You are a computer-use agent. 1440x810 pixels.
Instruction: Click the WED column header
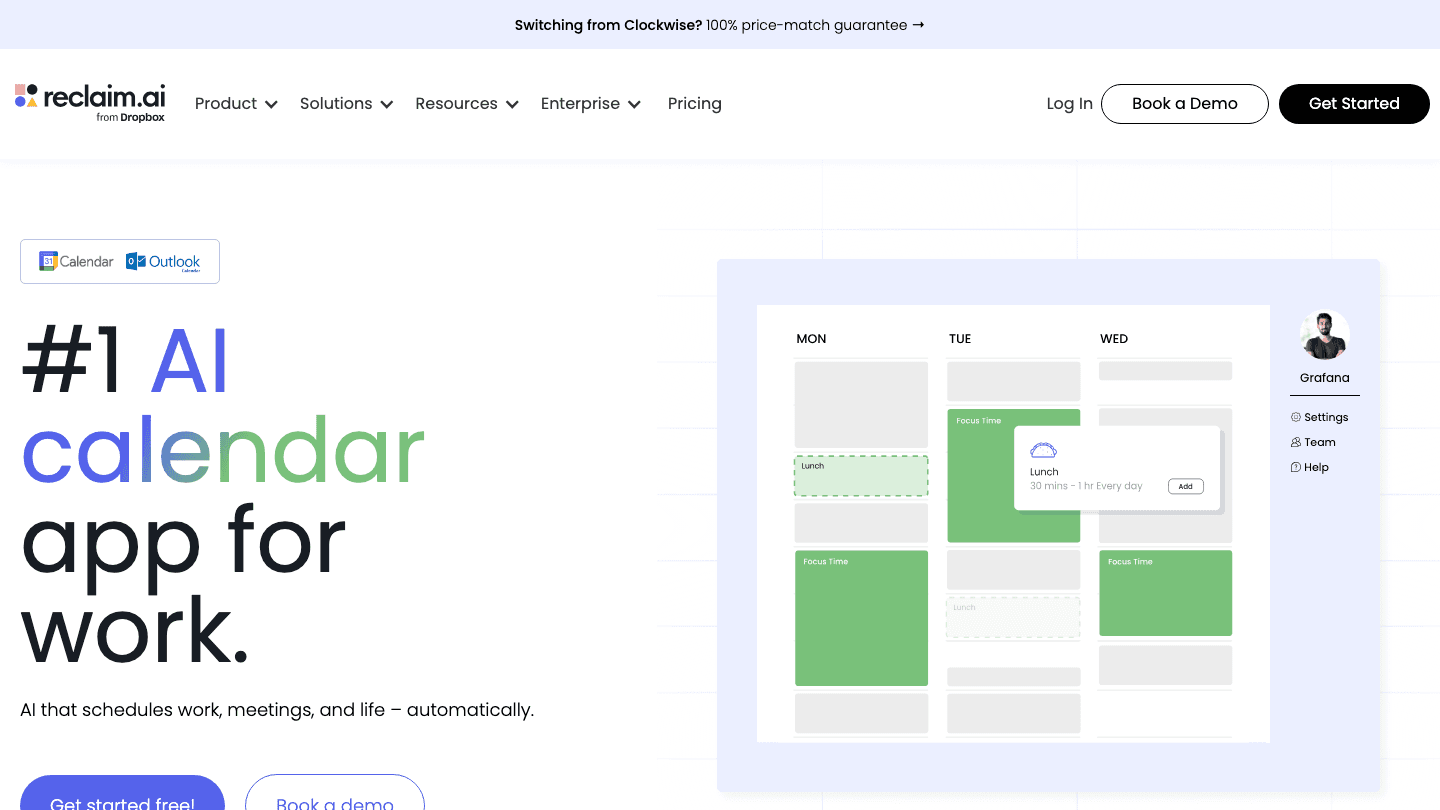click(1114, 339)
